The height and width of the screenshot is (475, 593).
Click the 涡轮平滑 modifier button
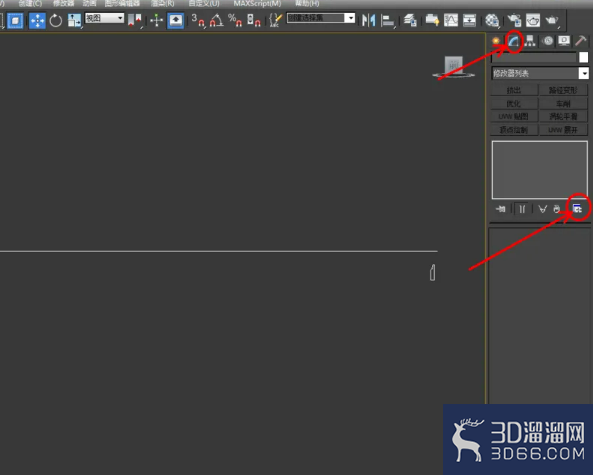point(563,116)
